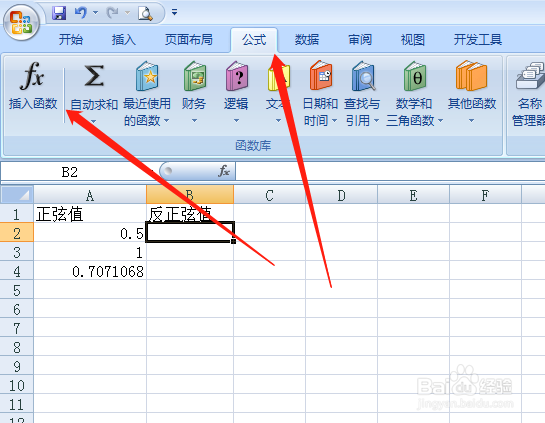The image size is (545, 423).
Task: Go to the 数据 tab
Action: (x=307, y=40)
